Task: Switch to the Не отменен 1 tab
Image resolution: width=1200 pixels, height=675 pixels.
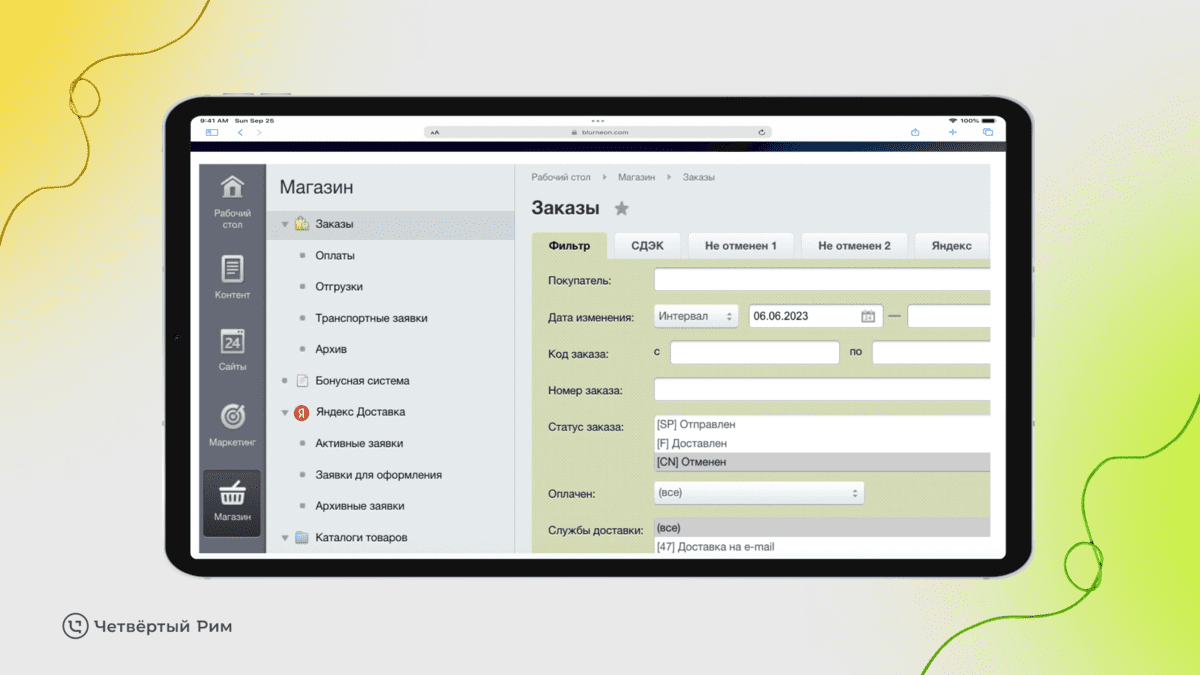Action: point(741,246)
